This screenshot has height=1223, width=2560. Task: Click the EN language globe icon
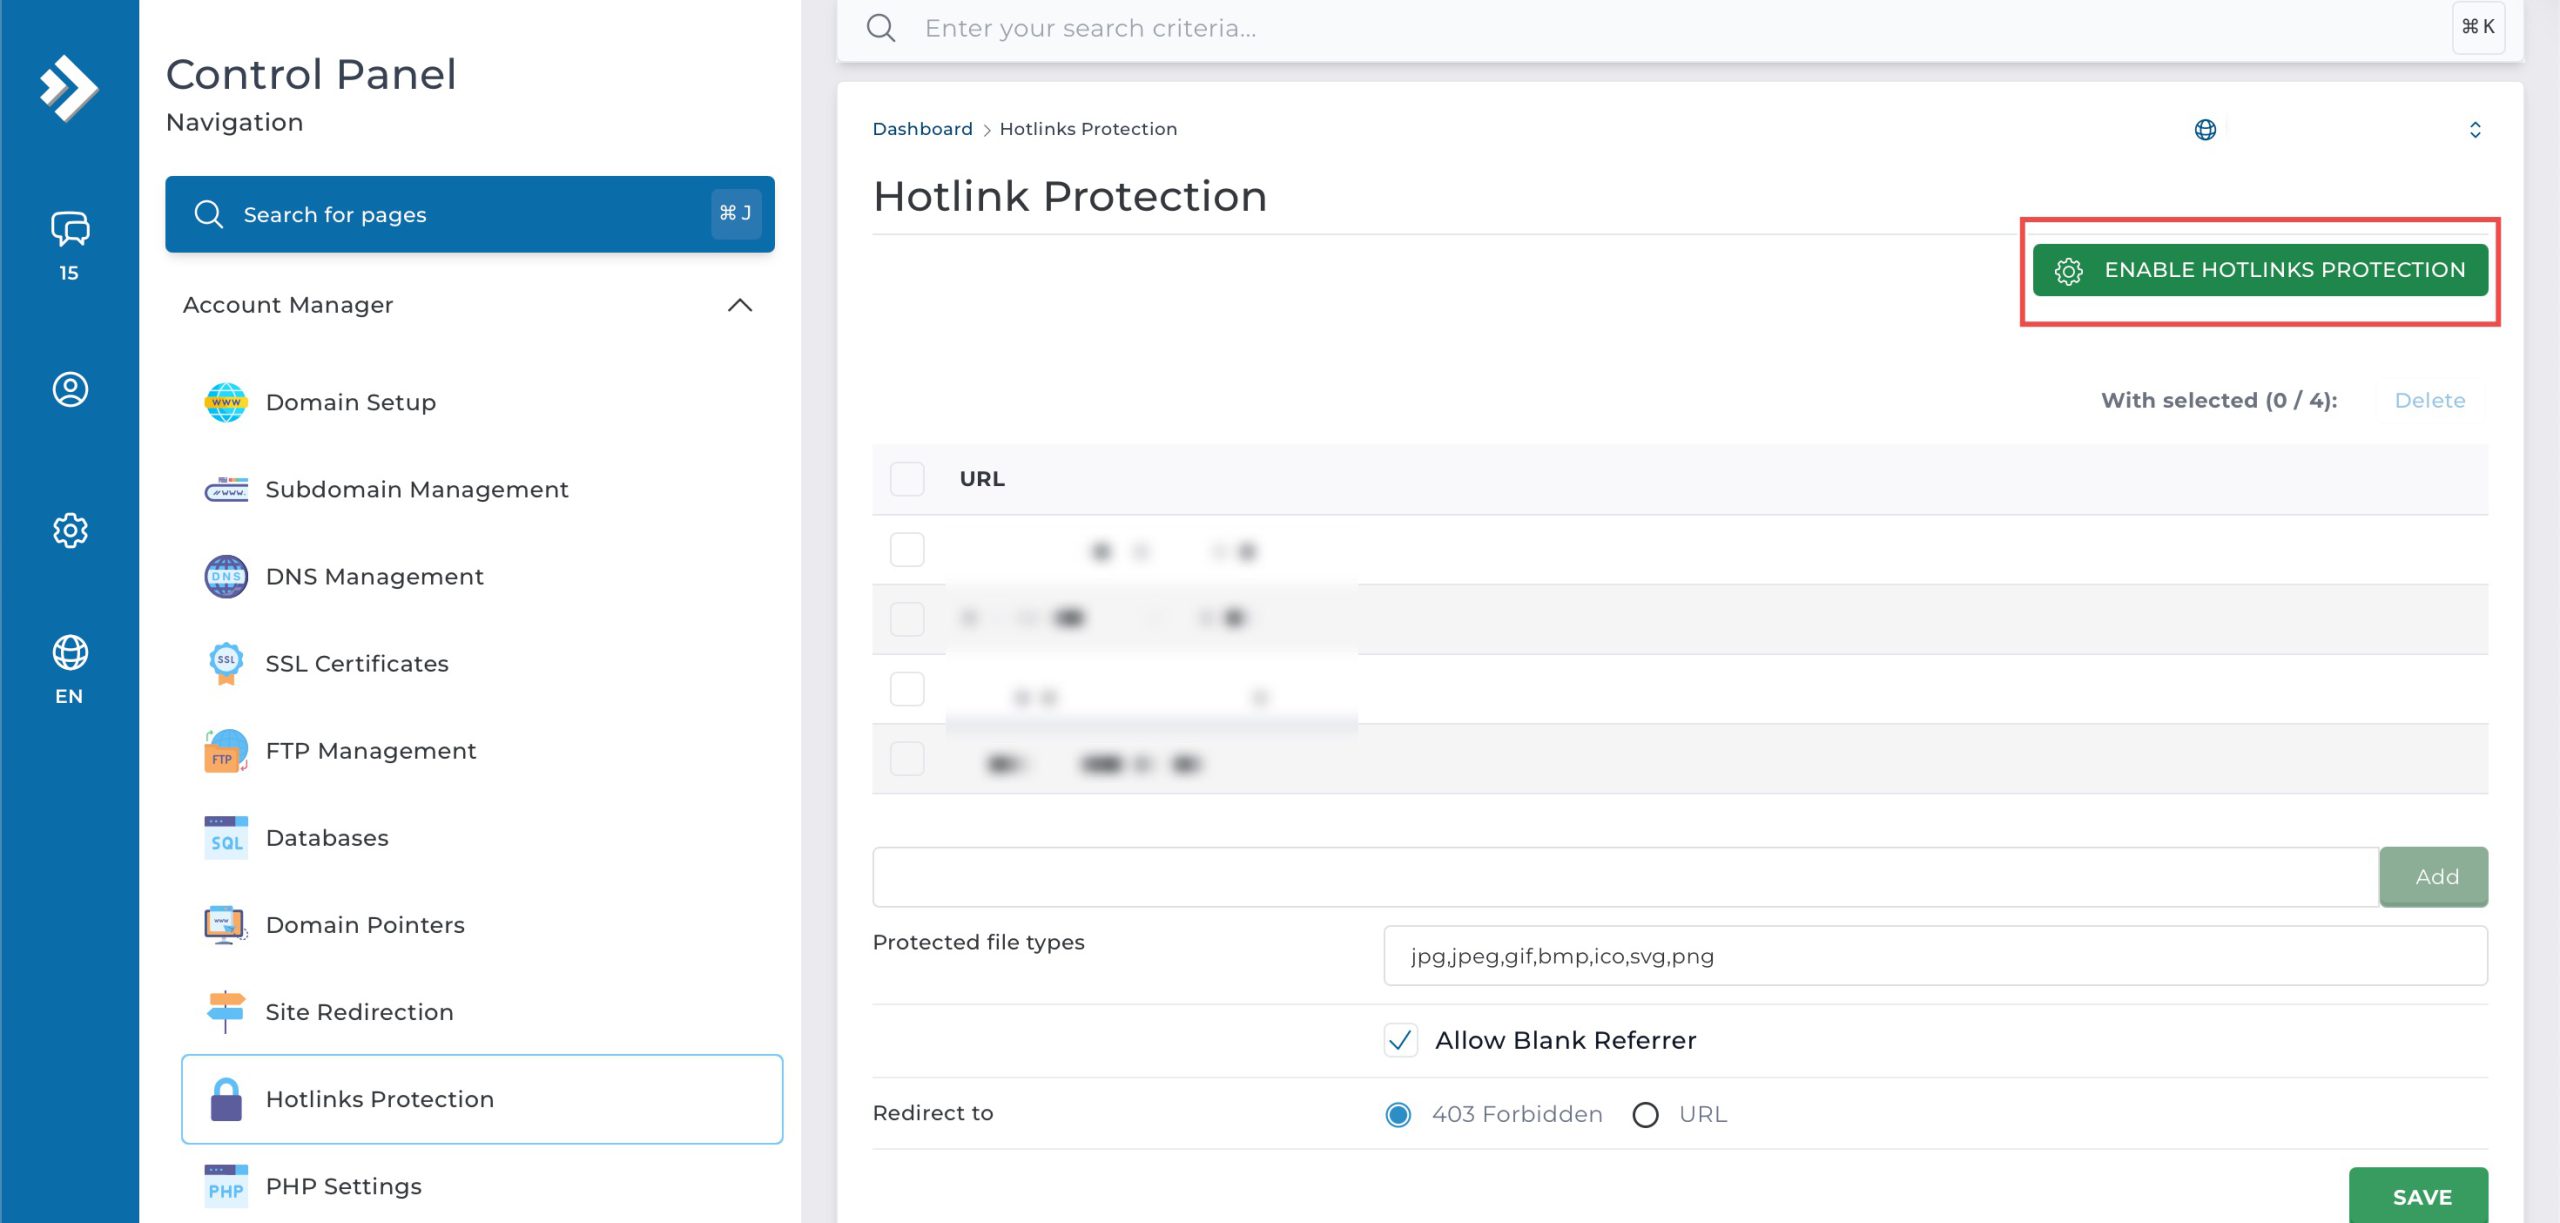click(69, 653)
